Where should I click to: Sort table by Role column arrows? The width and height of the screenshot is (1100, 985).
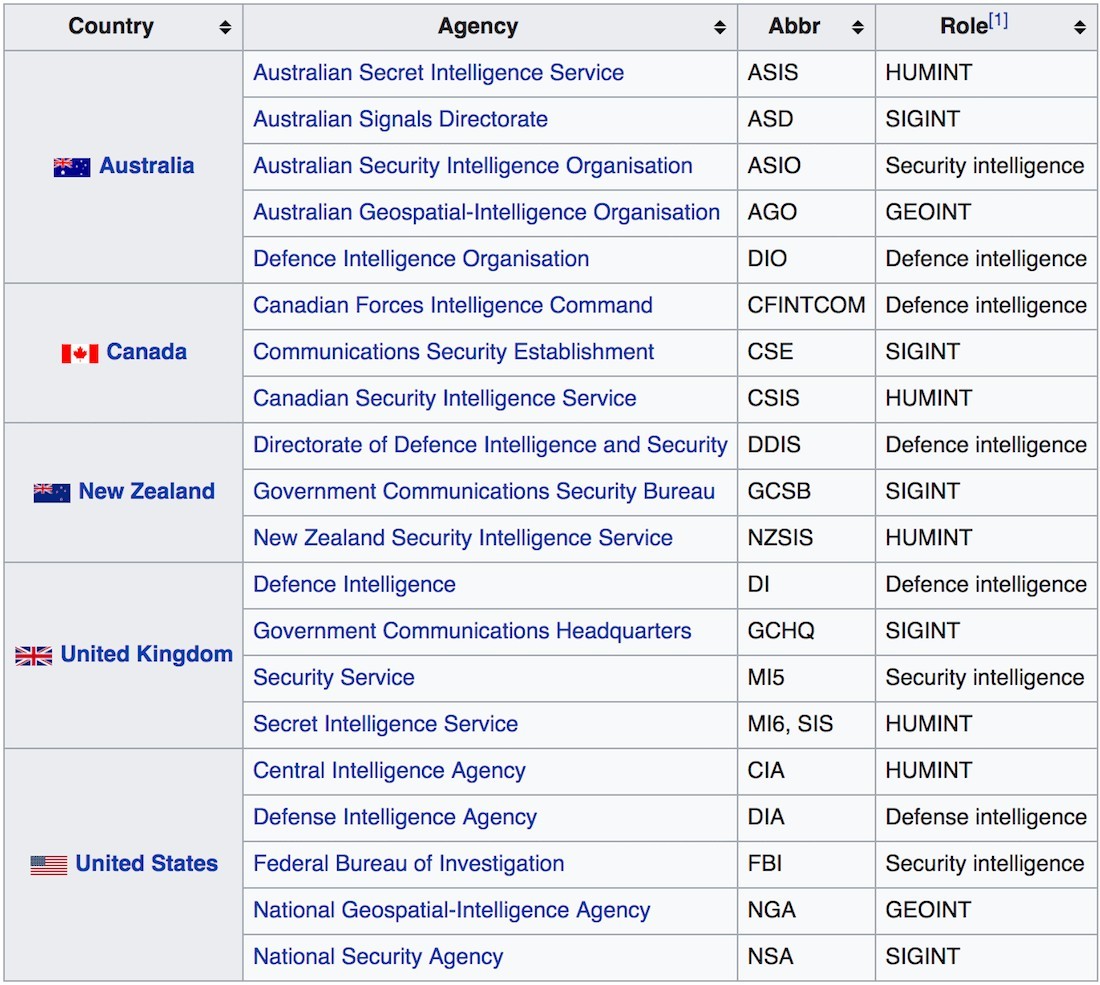[x=1080, y=27]
